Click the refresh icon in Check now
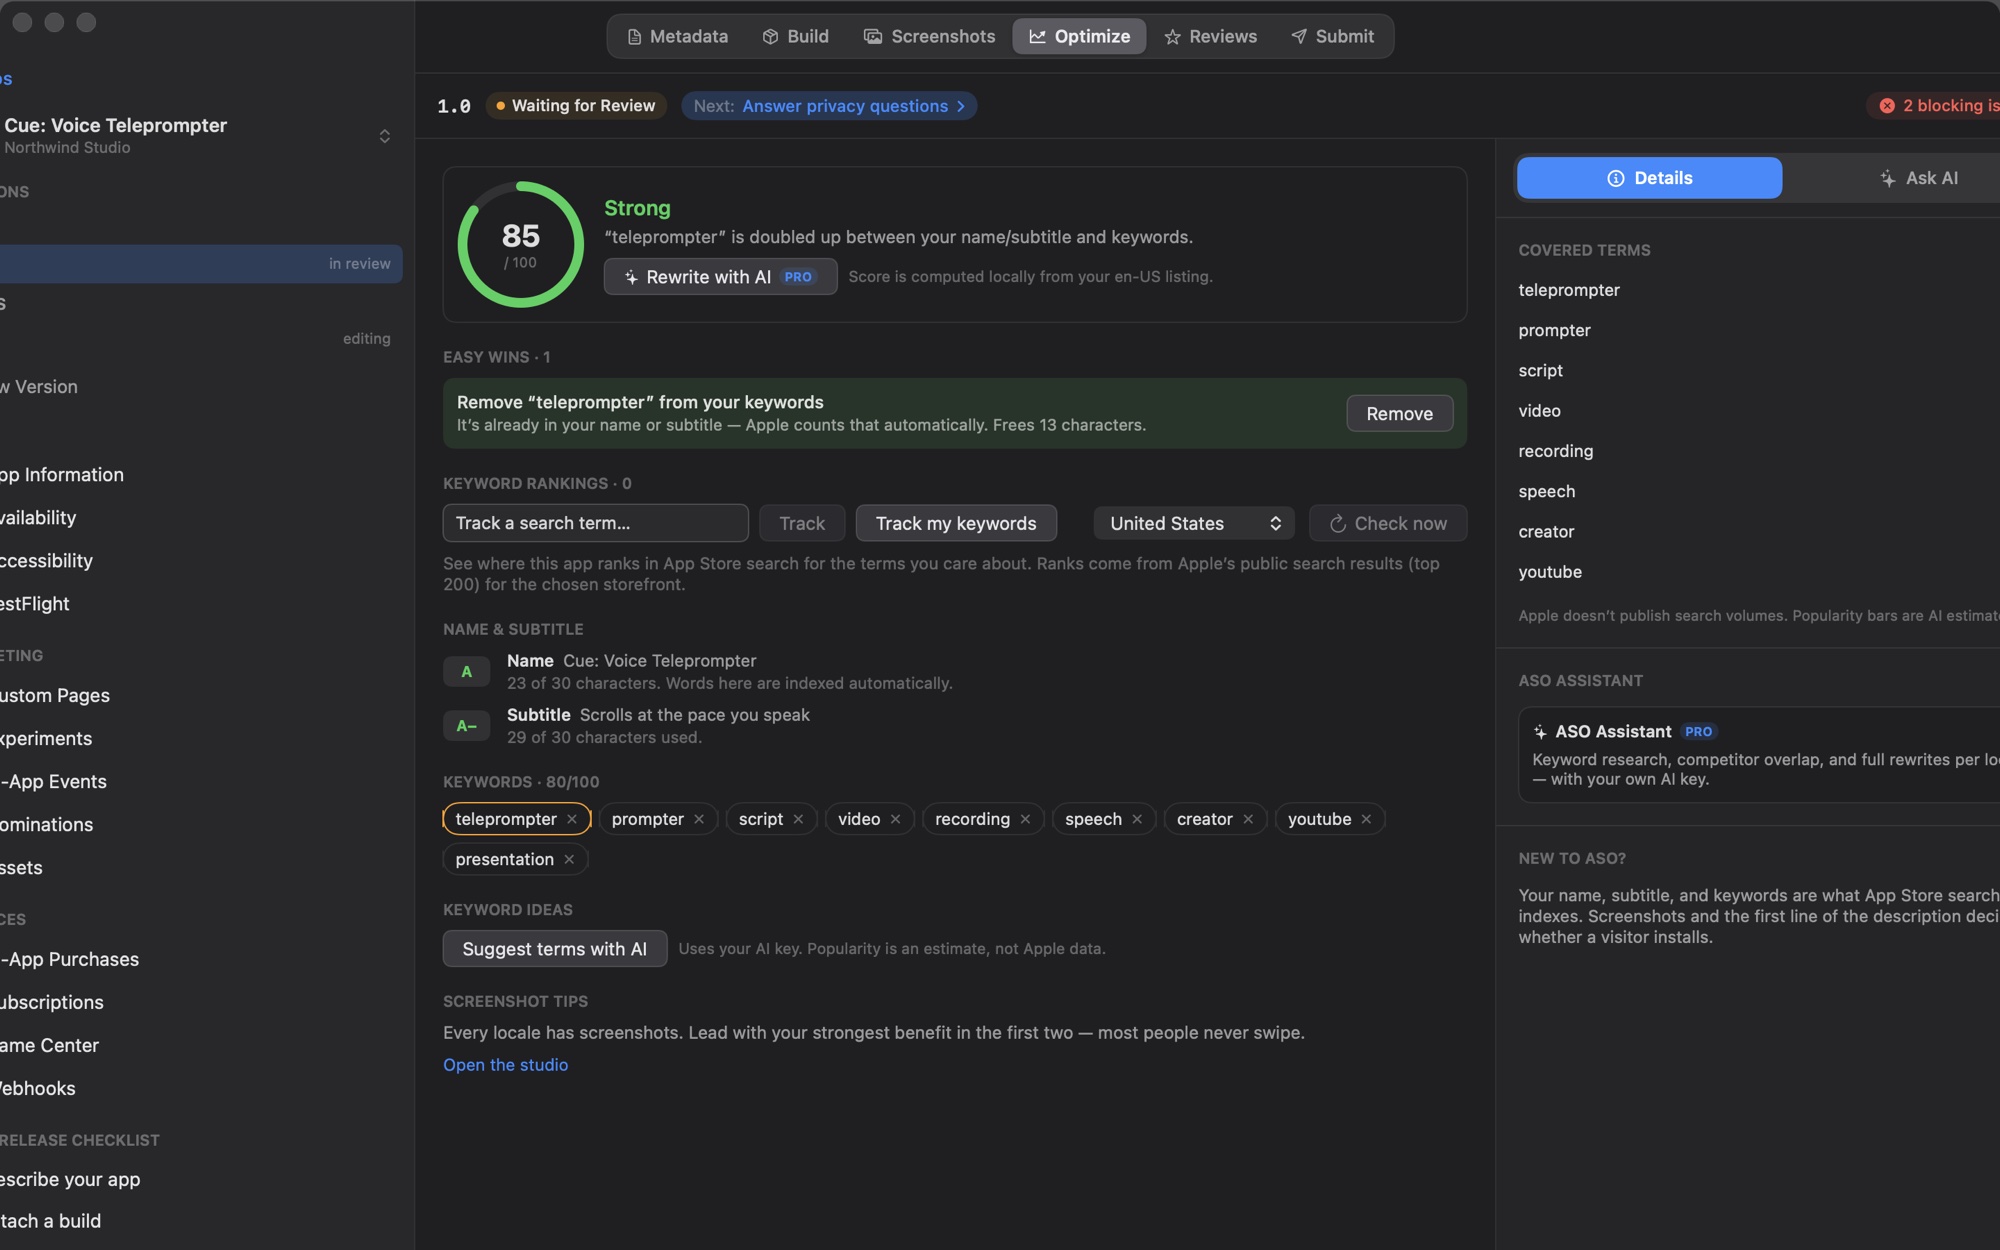Image resolution: width=2000 pixels, height=1250 pixels. (x=1337, y=523)
